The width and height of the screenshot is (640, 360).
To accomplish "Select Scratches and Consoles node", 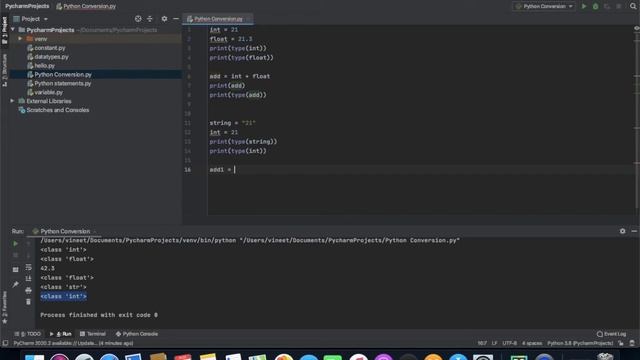I will [x=58, y=110].
